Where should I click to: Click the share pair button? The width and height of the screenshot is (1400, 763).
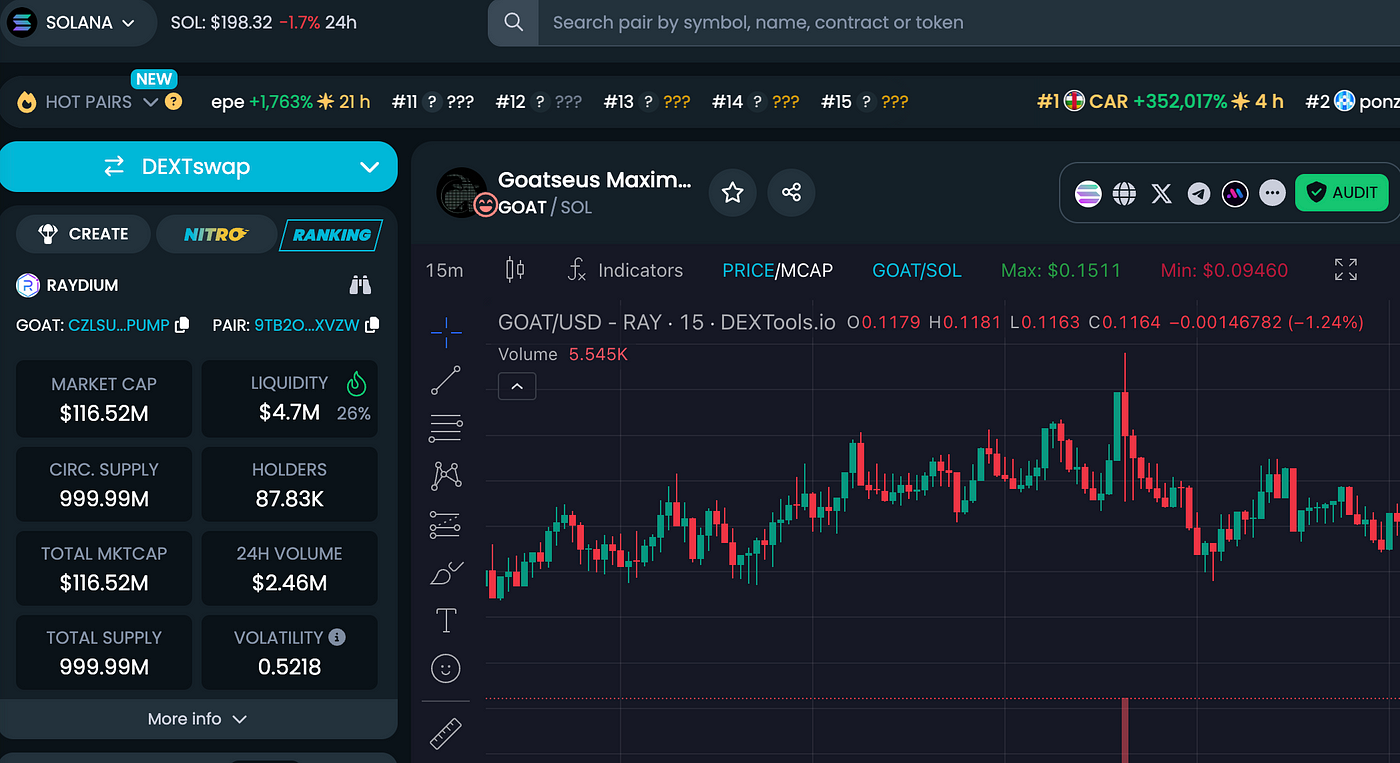point(791,192)
